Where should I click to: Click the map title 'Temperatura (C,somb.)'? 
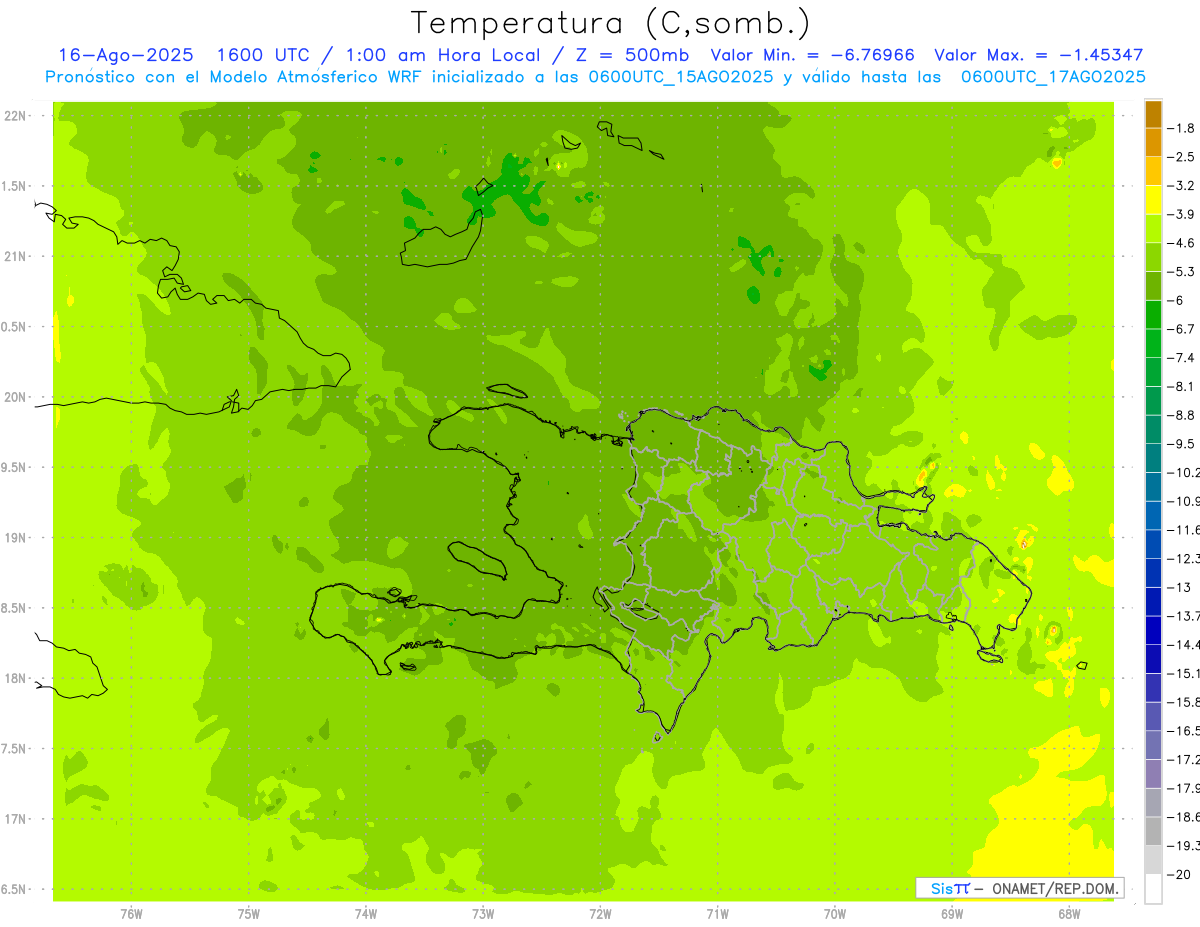point(611,23)
